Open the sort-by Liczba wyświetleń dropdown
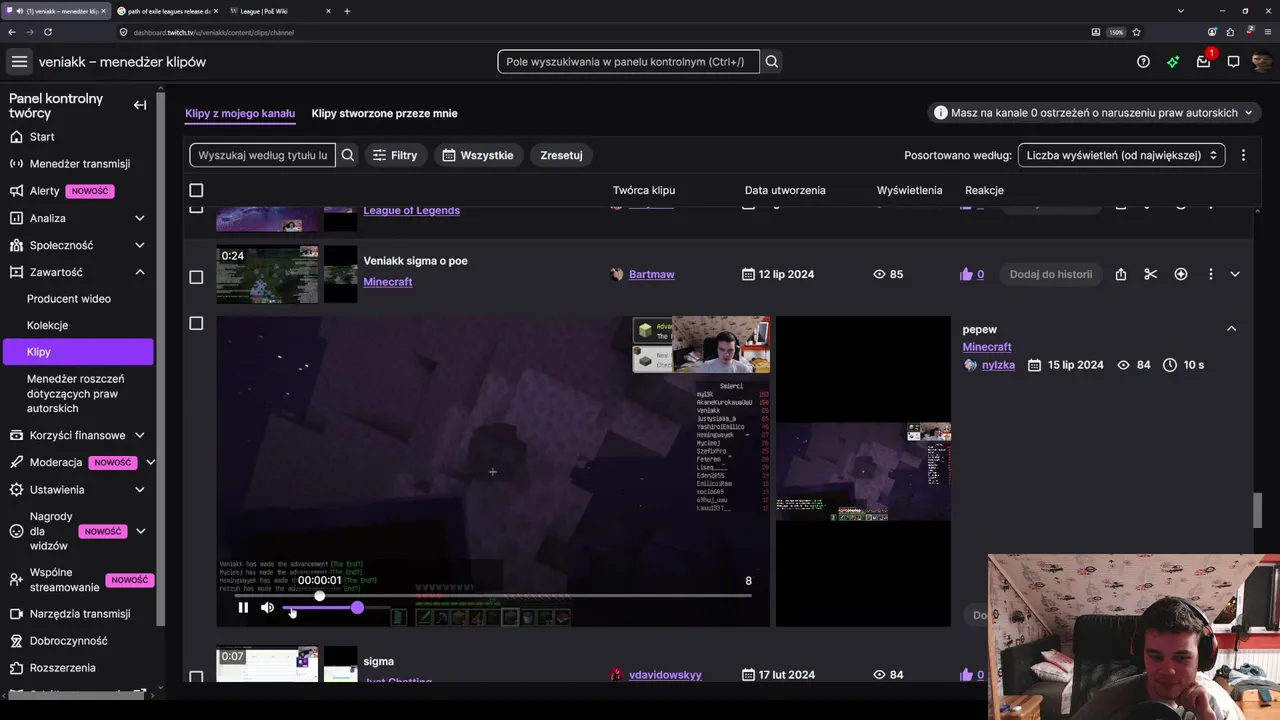This screenshot has height=720, width=1280. coord(1121,155)
